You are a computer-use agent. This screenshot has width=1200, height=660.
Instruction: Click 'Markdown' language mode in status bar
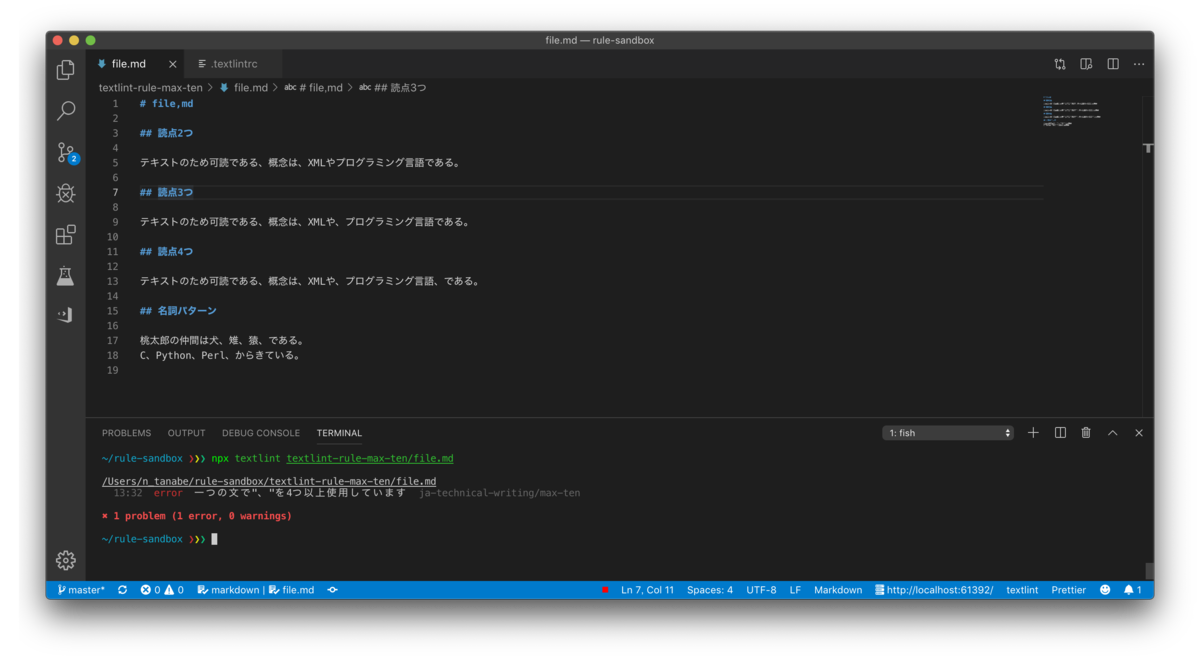point(838,590)
